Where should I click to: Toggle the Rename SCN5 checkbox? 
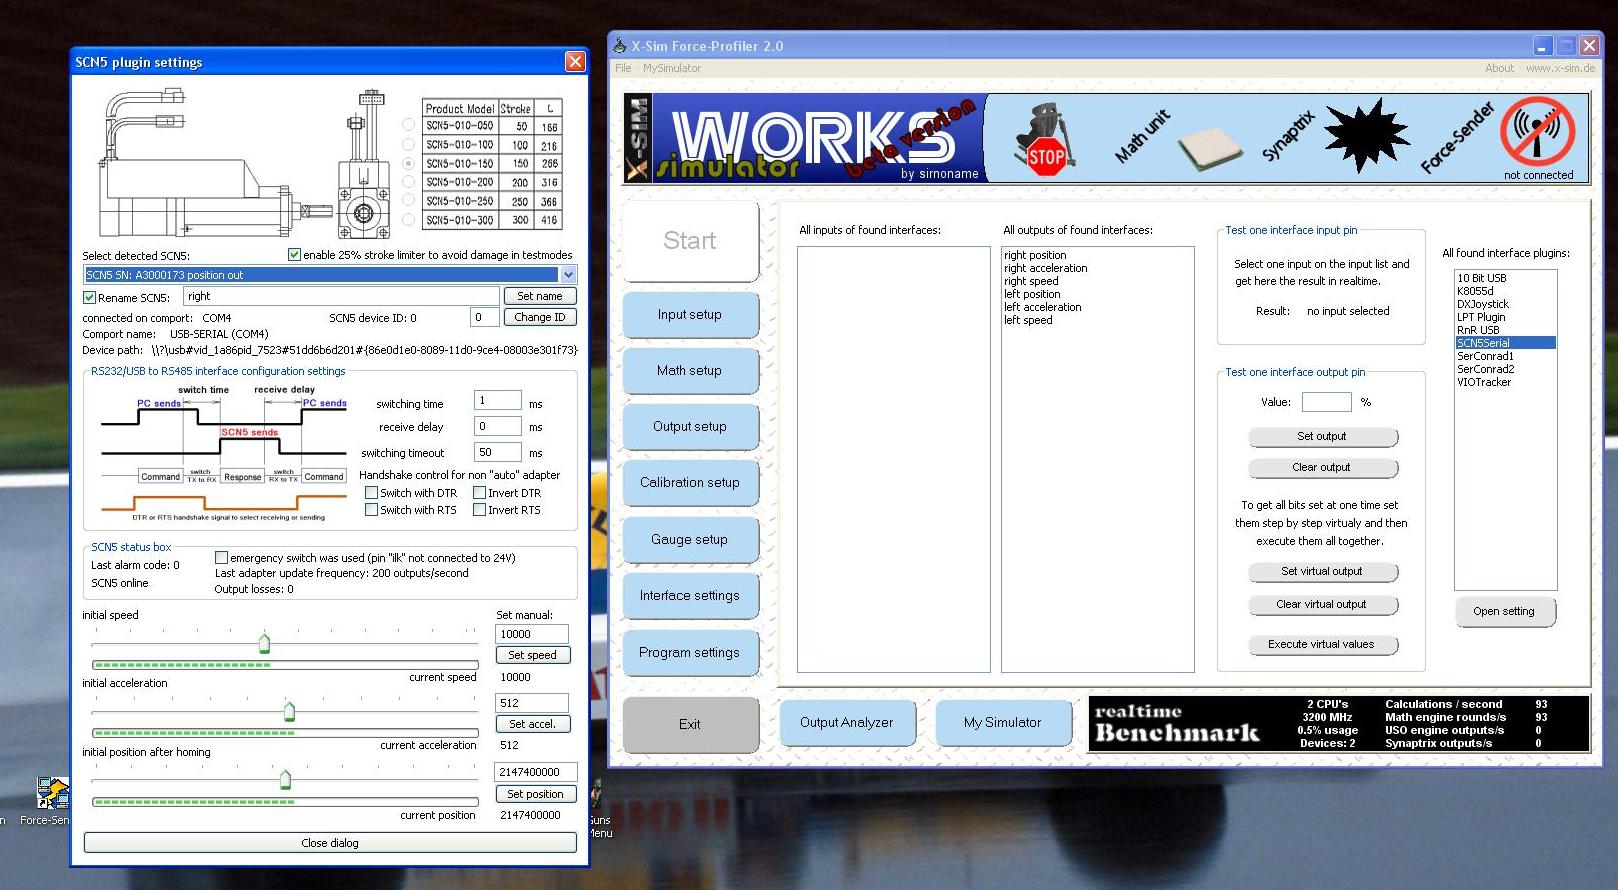click(x=89, y=297)
